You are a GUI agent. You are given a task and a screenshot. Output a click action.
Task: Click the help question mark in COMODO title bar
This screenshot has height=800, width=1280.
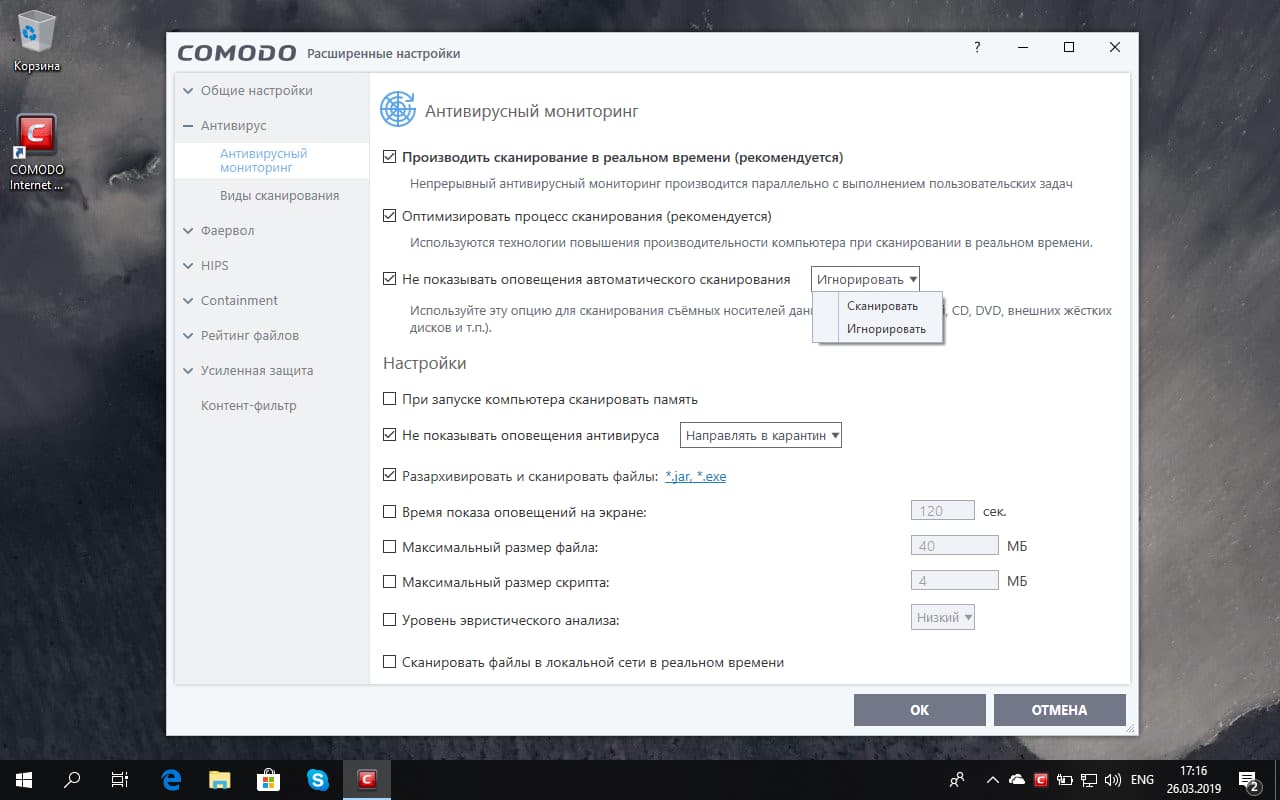(x=977, y=47)
